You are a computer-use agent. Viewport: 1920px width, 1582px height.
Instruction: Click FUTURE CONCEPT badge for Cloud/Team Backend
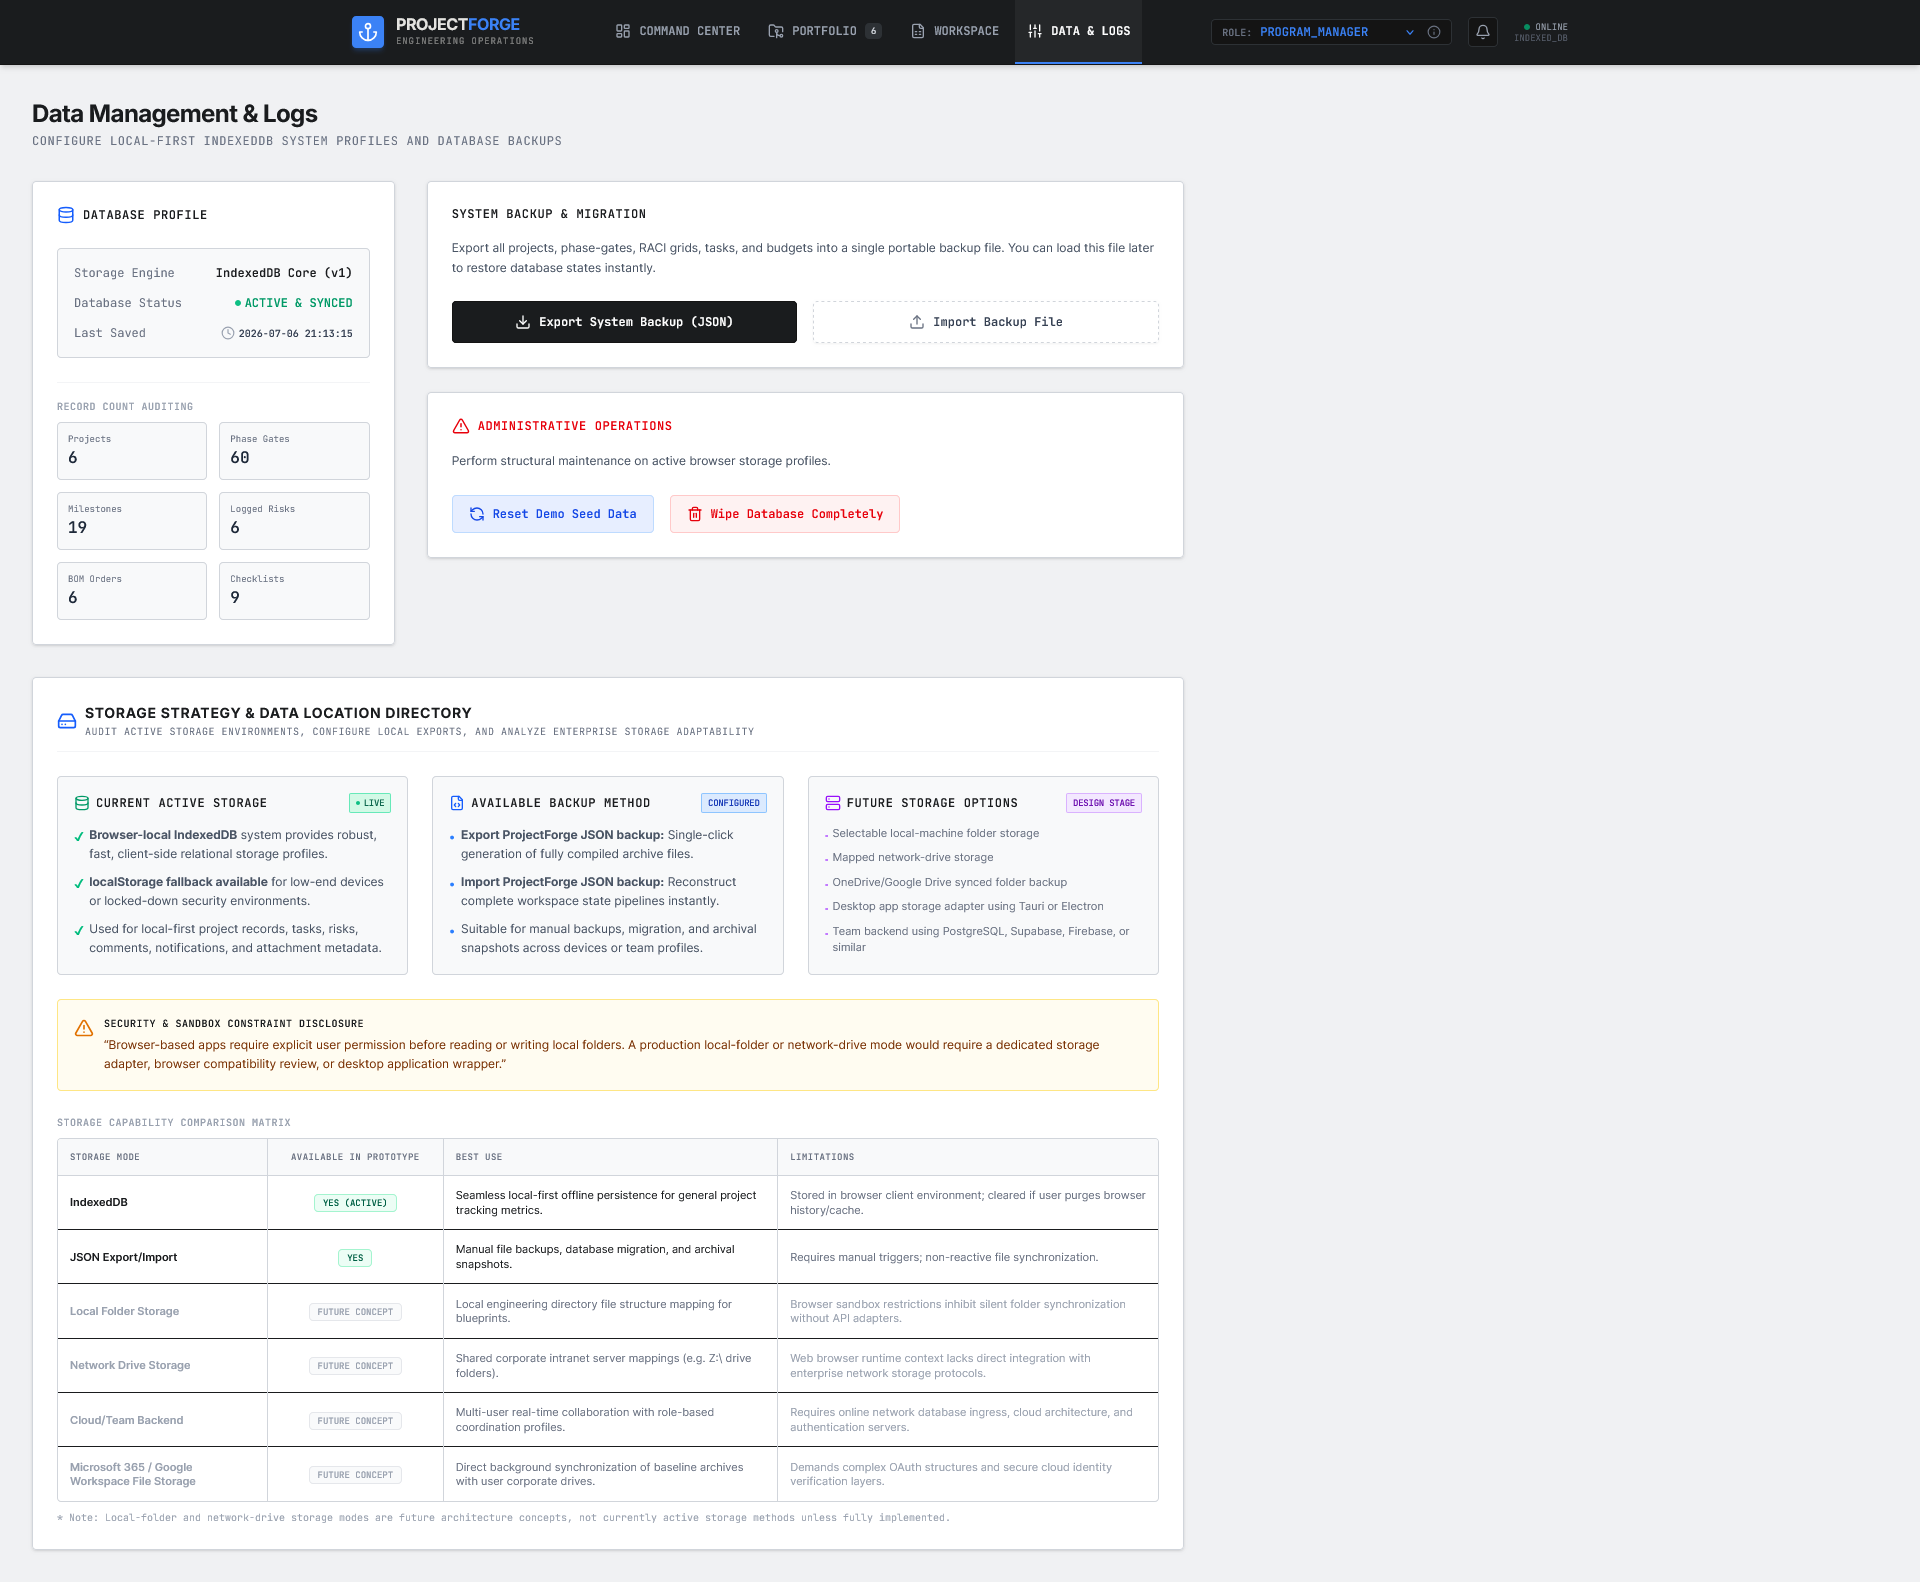click(355, 1421)
